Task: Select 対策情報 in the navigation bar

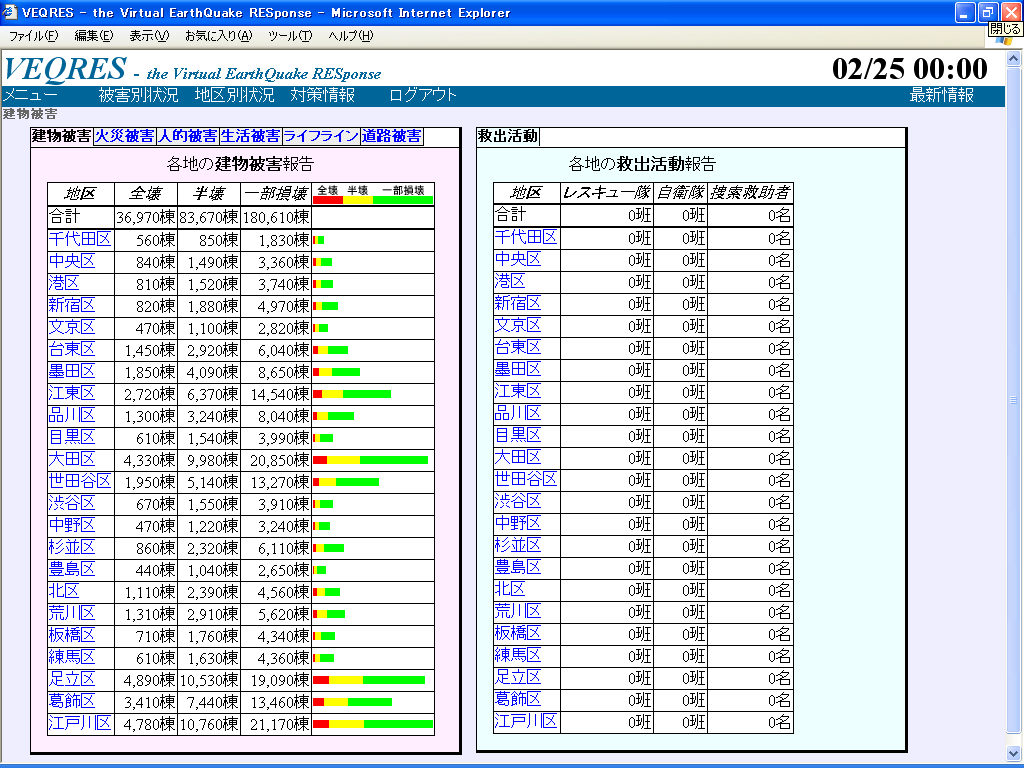Action: click(x=322, y=96)
